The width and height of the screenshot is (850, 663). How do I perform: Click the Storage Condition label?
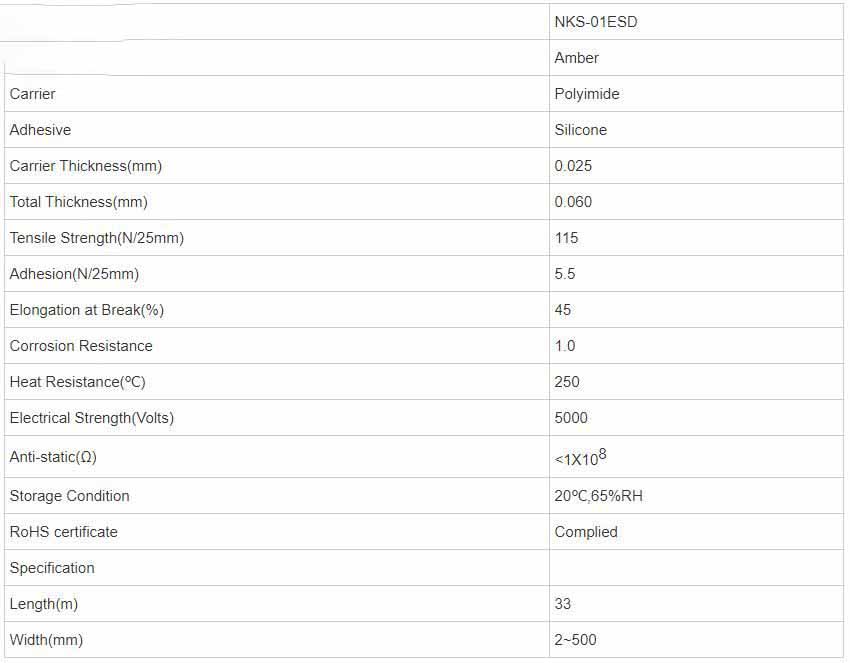tap(69, 496)
